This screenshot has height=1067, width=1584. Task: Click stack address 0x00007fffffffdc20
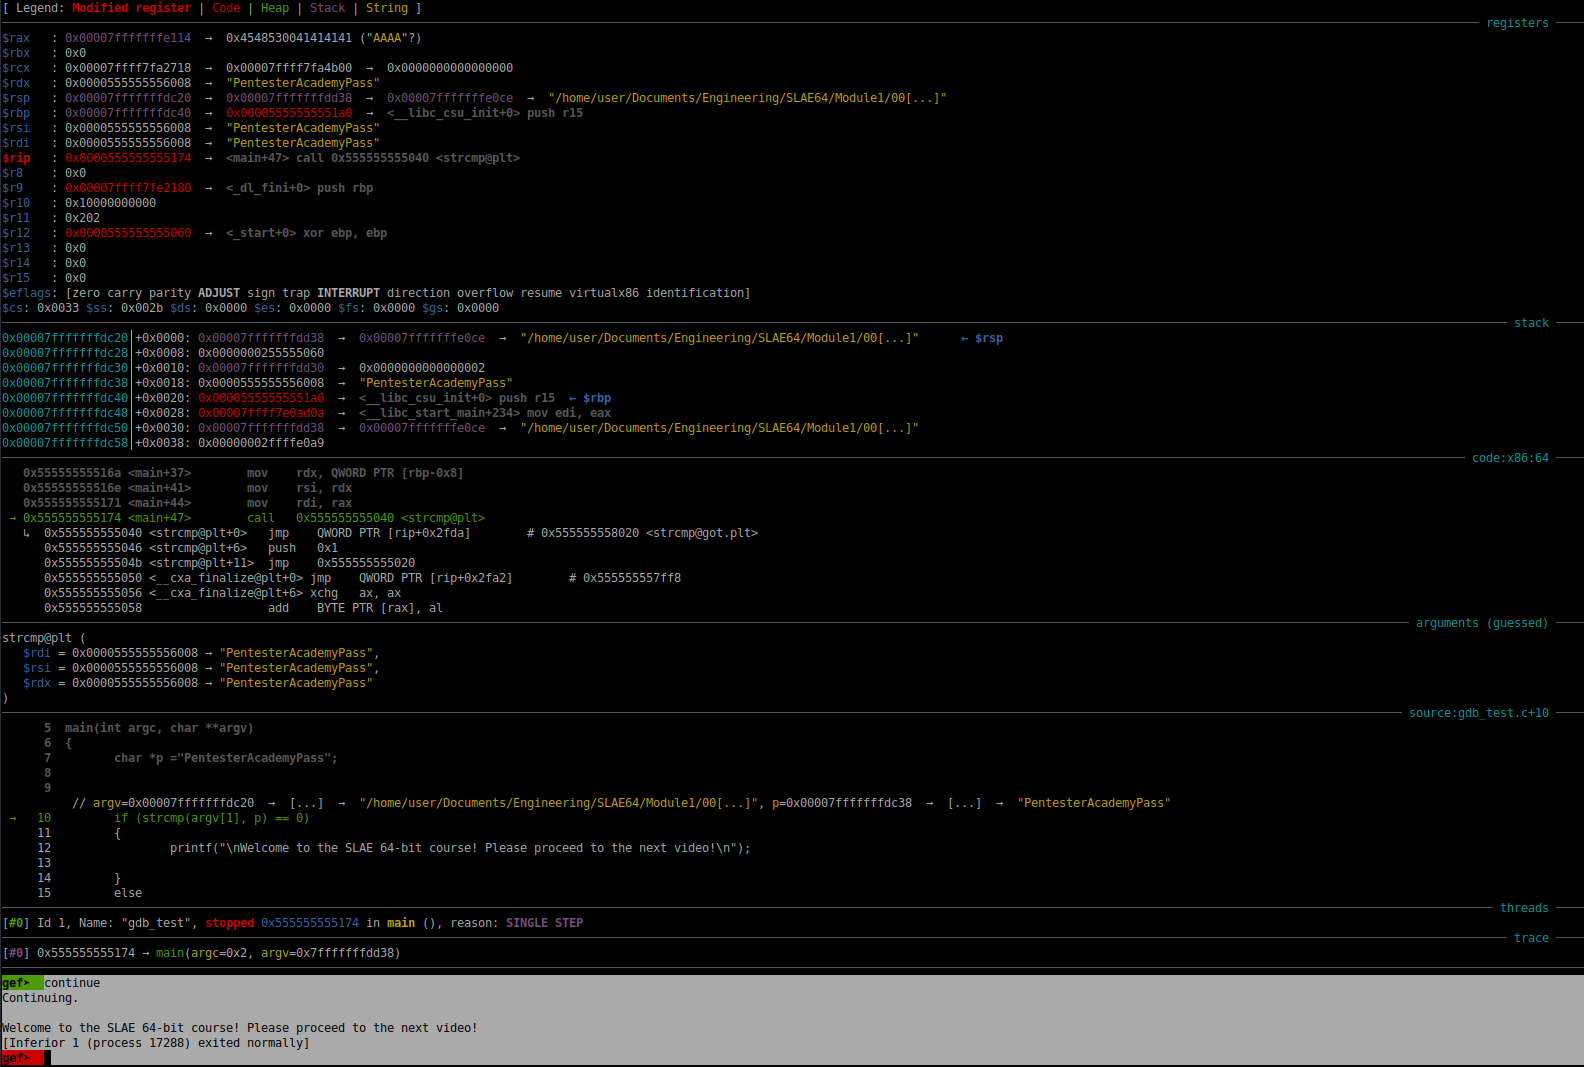click(x=65, y=338)
